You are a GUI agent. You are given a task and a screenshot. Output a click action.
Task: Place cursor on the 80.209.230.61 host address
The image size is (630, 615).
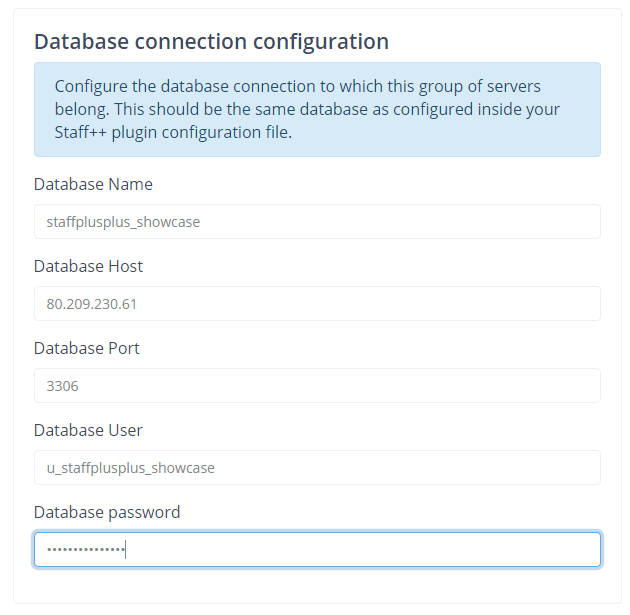(92, 304)
